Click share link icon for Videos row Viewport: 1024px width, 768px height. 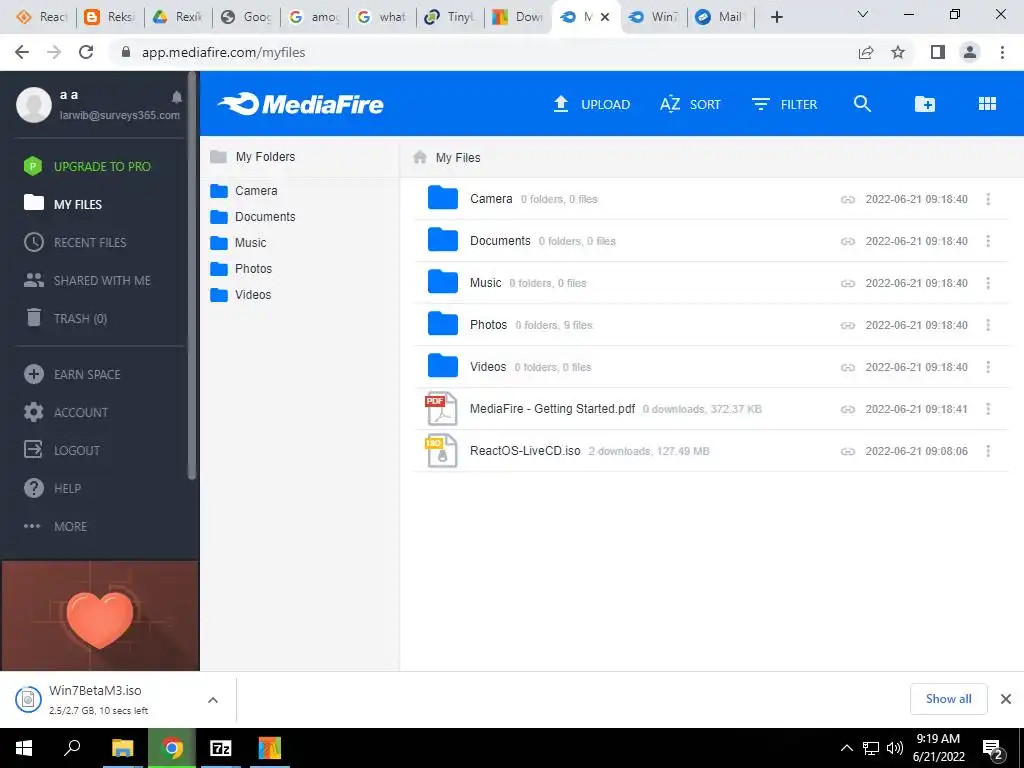(848, 367)
